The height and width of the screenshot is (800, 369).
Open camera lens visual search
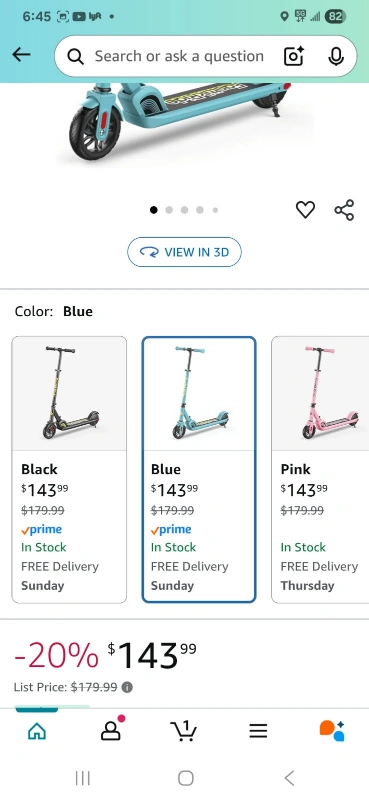tap(294, 56)
